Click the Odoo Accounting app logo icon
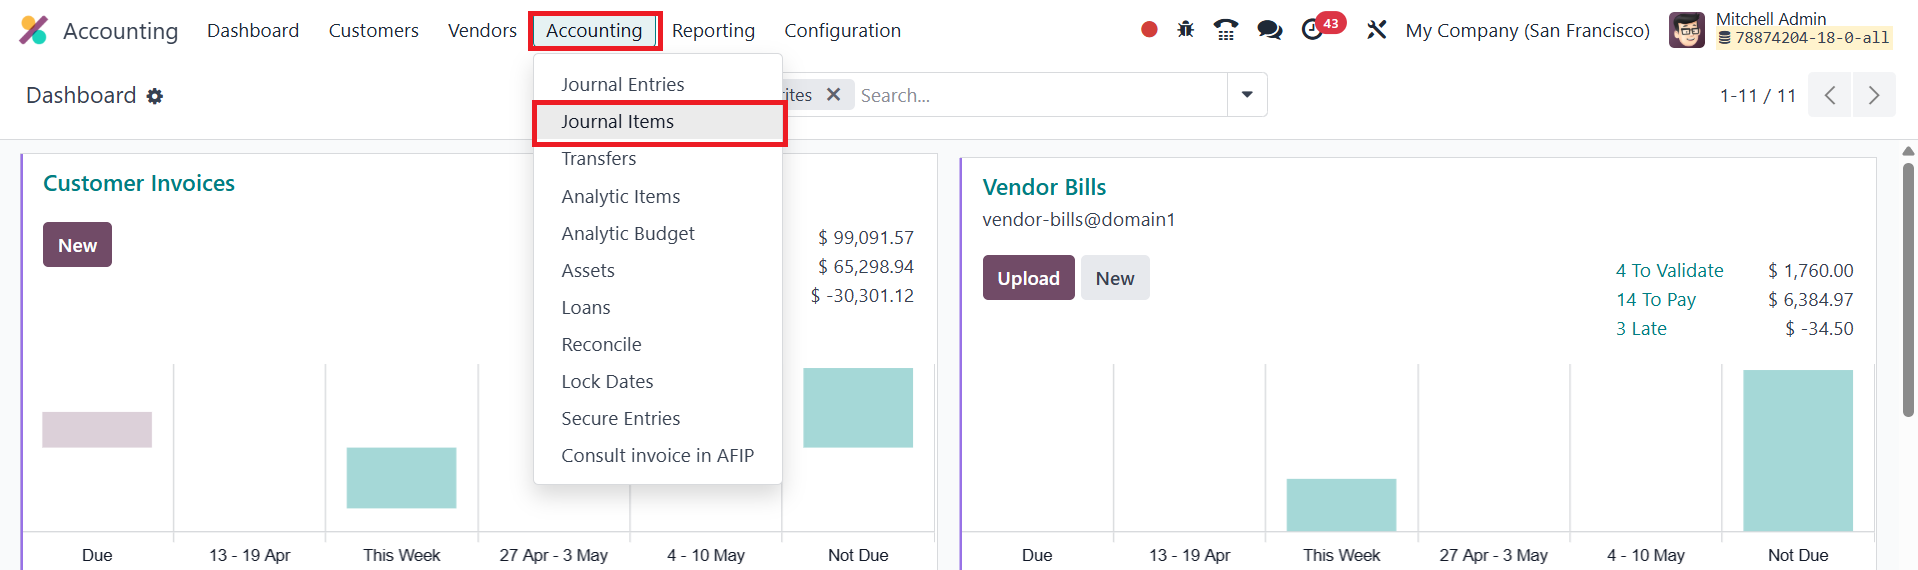Screen dimensions: 1918x570 click(33, 30)
